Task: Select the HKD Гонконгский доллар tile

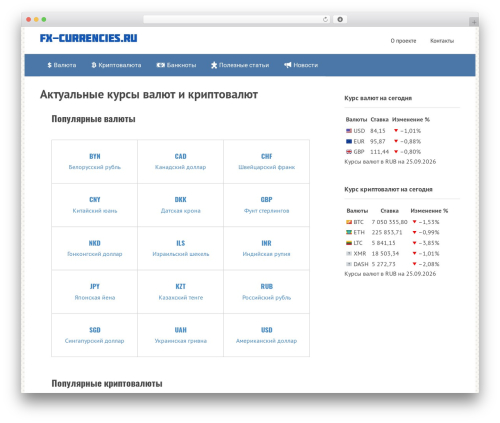Action: click(95, 248)
